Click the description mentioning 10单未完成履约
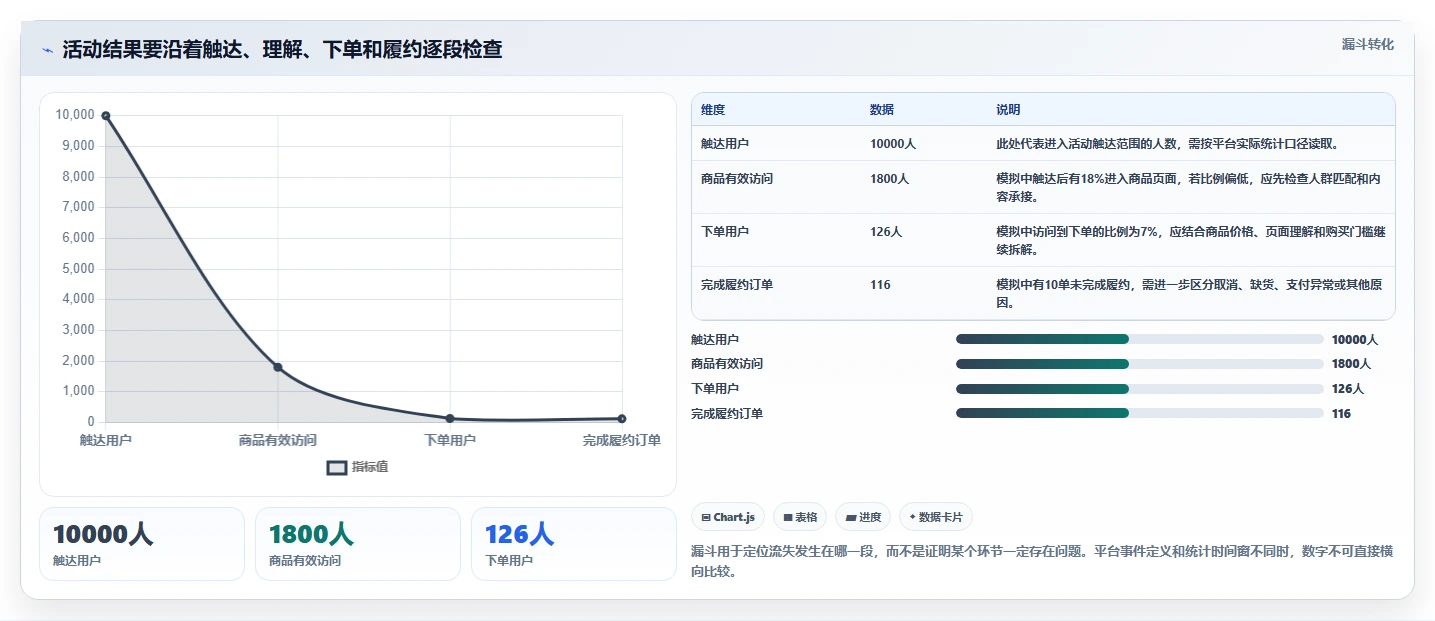 (x=1189, y=294)
